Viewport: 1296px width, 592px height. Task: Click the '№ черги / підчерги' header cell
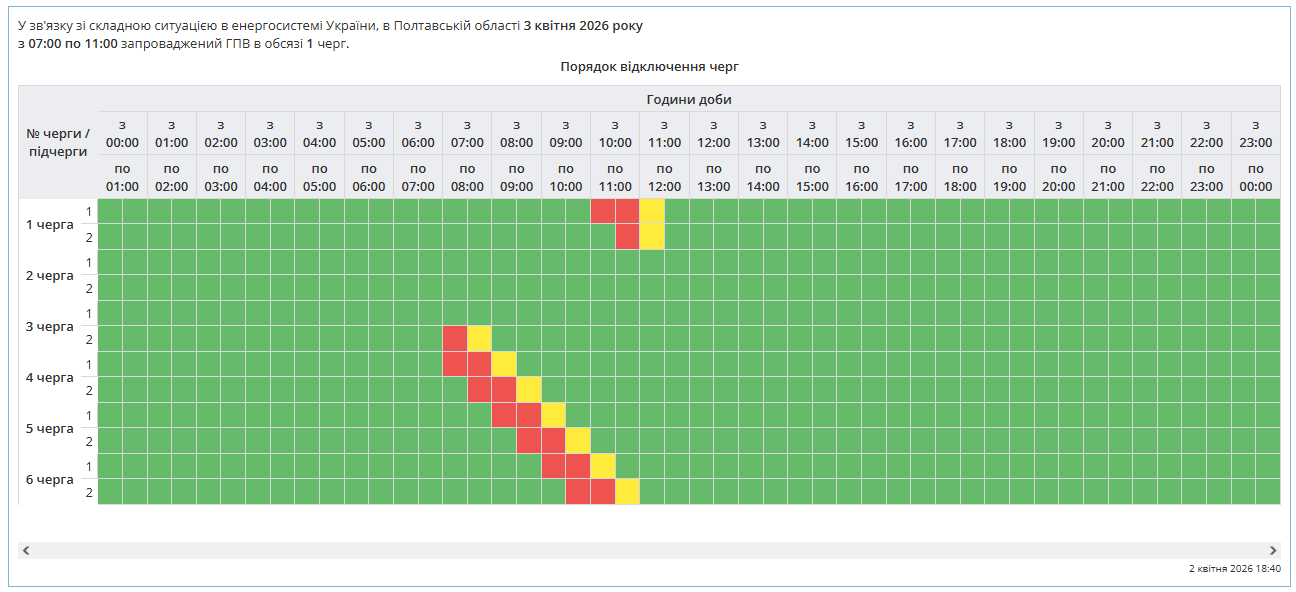[58, 142]
